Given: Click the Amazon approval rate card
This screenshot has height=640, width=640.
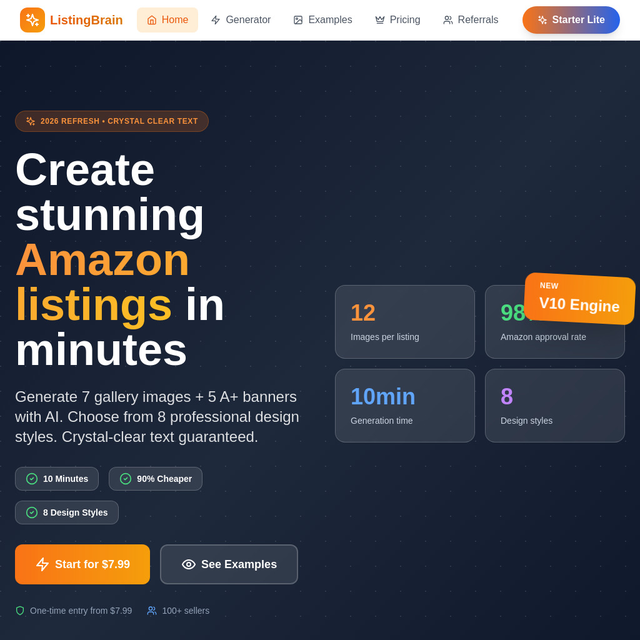Looking at the screenshot, I should coord(555,322).
